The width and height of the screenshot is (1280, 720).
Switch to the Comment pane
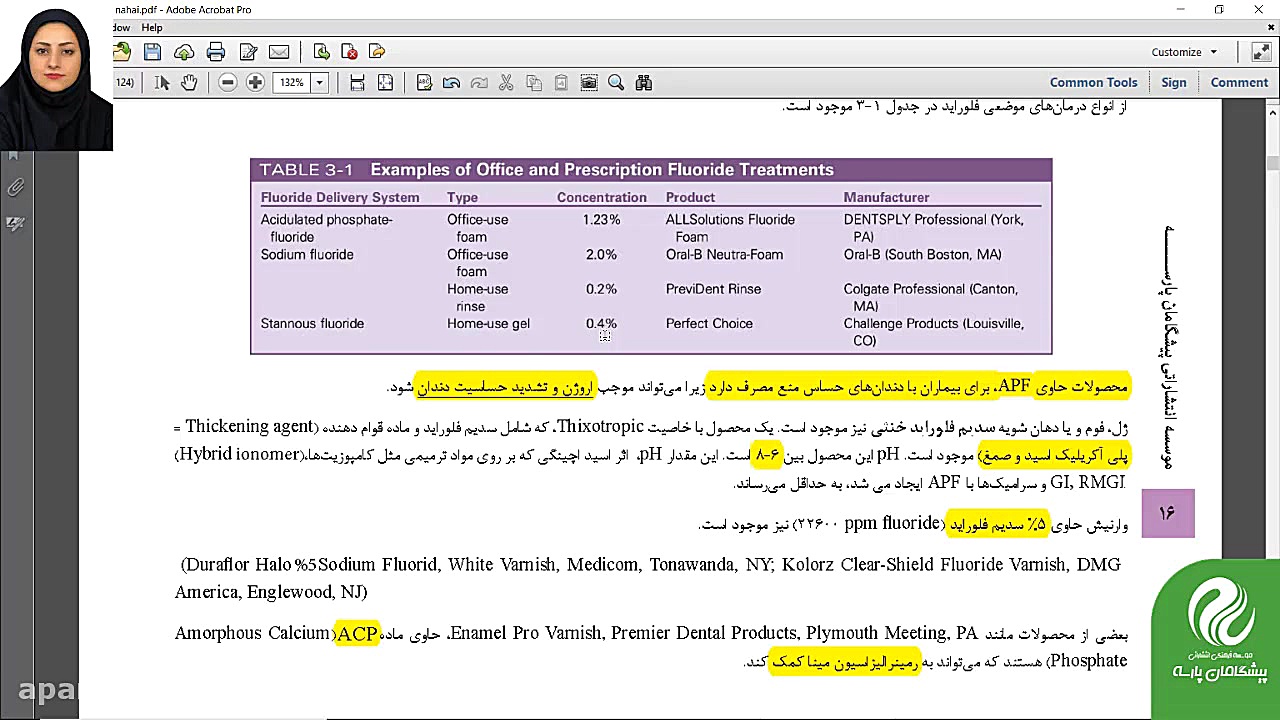tap(1239, 82)
